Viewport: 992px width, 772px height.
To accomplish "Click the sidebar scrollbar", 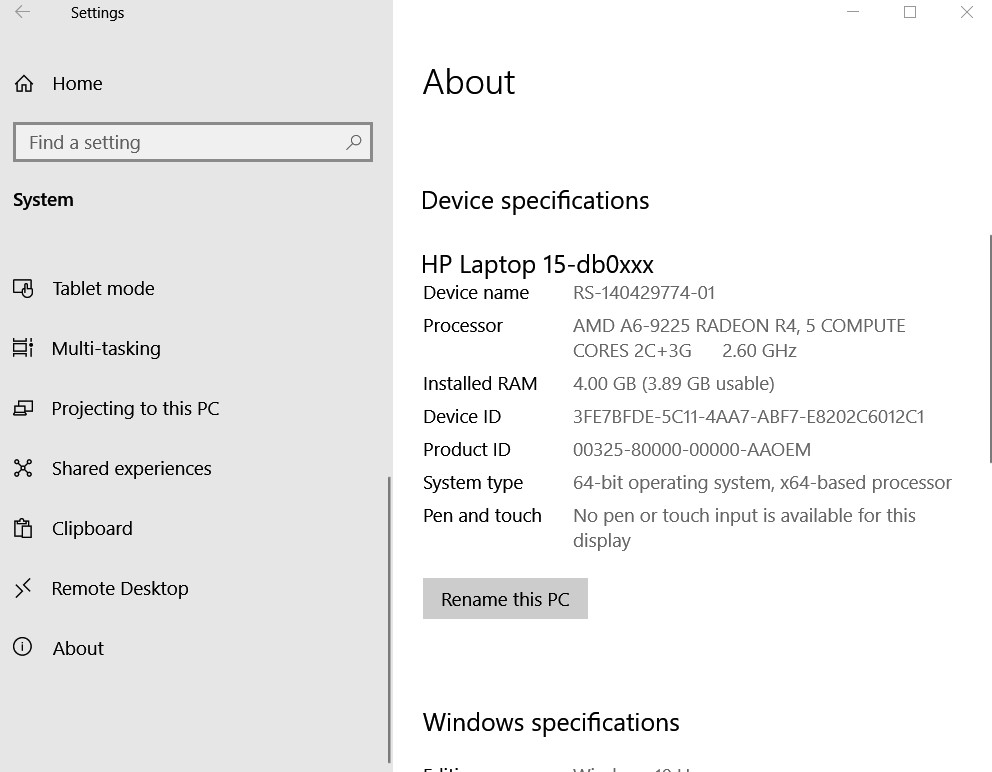I will click(x=389, y=620).
